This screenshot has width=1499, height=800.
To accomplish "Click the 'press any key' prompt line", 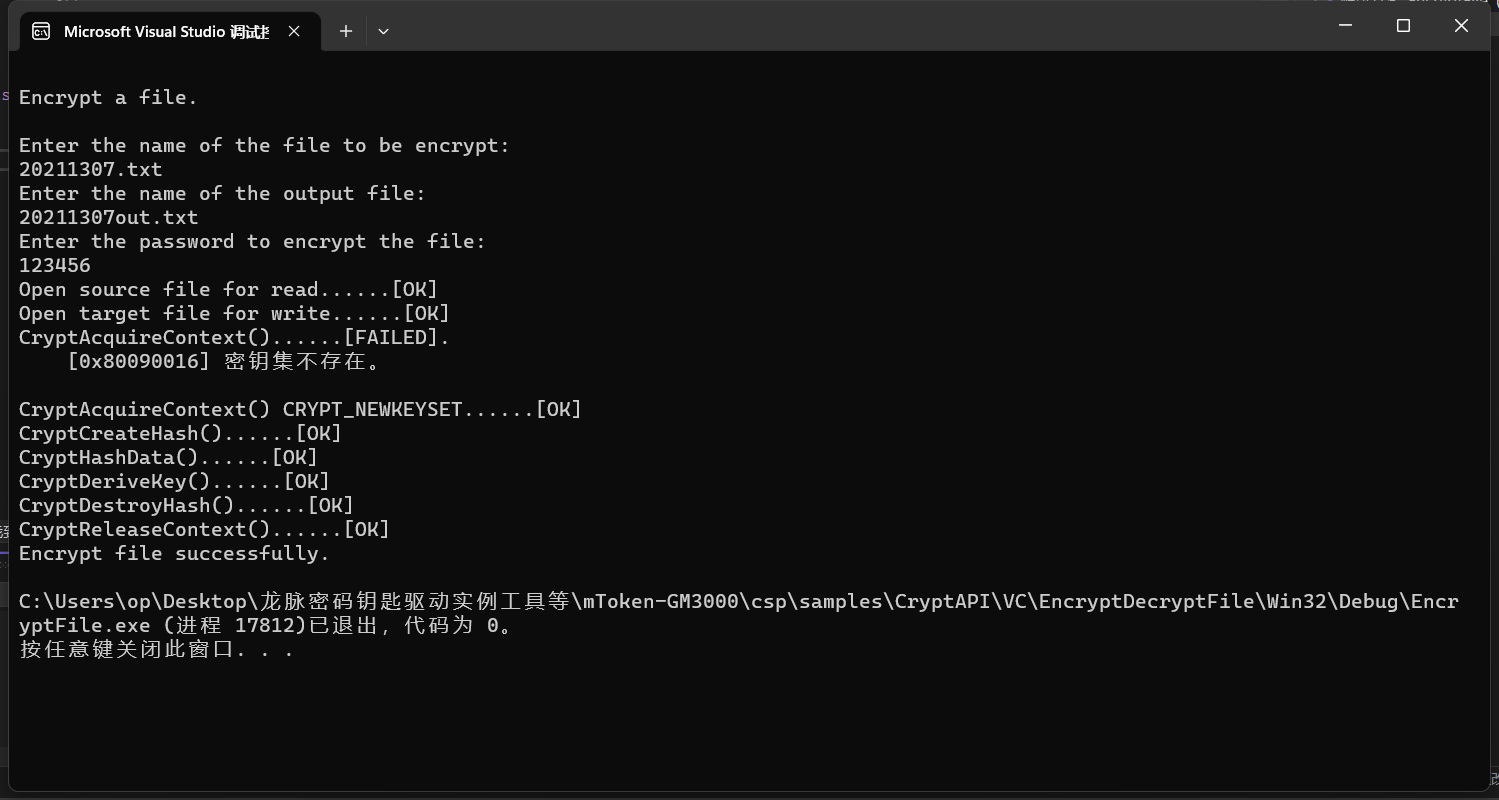I will [156, 649].
